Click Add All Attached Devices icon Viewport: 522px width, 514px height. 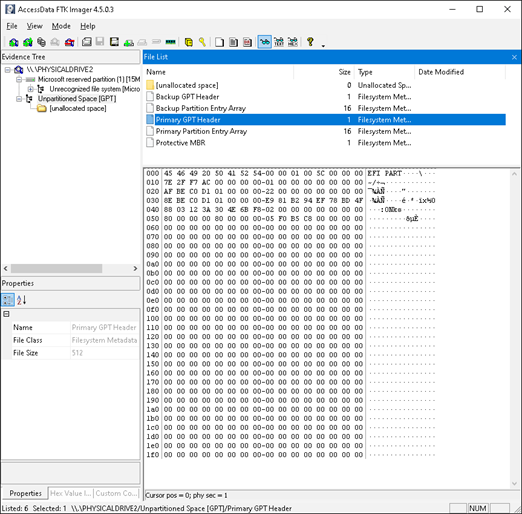click(28, 42)
